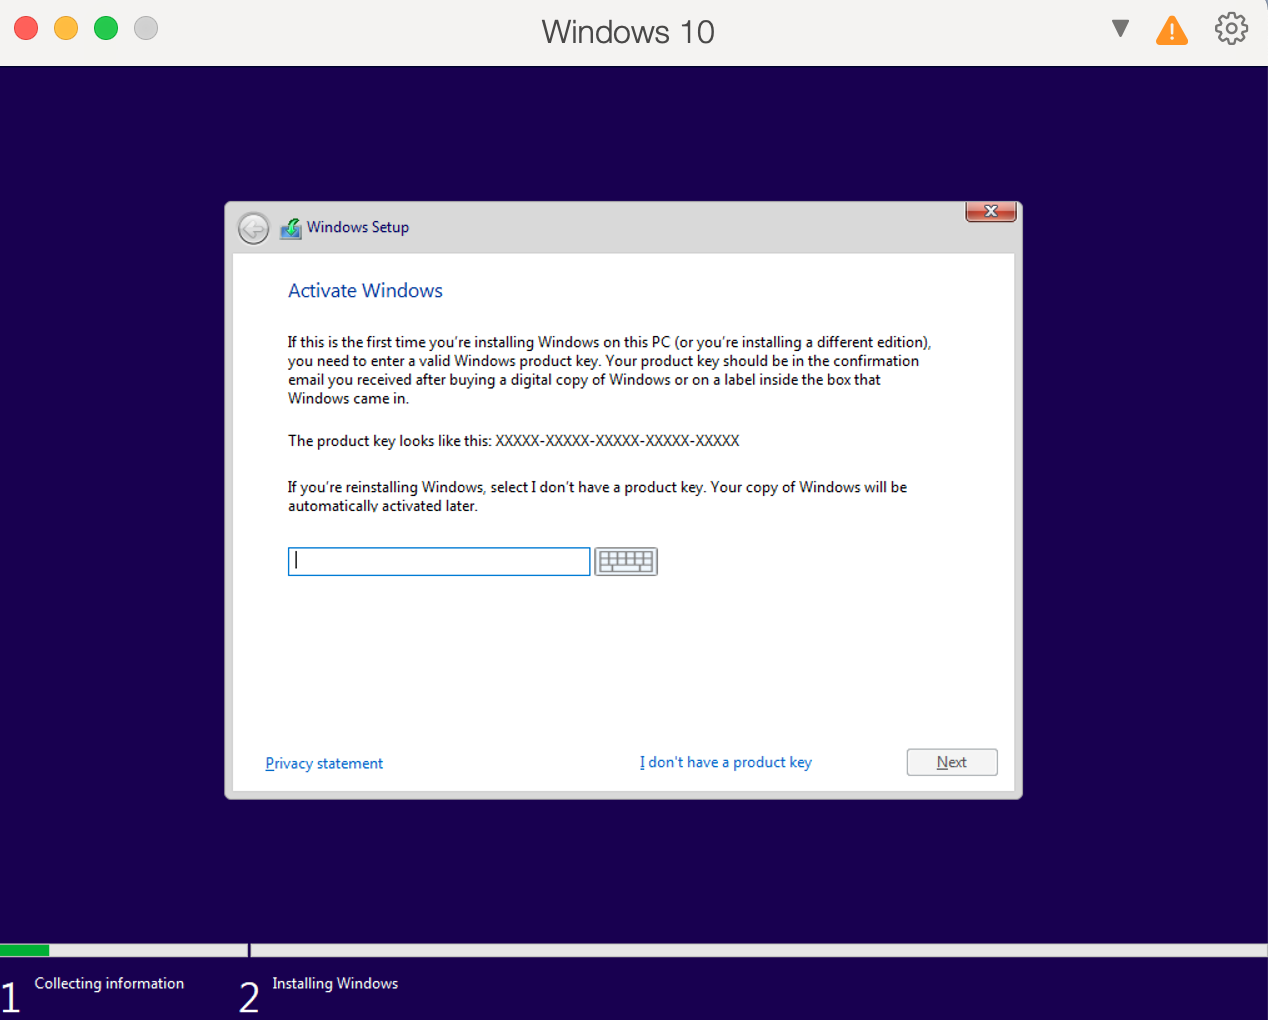This screenshot has height=1020, width=1268.
Task: Click the "Windows 10" title text
Action: point(627,32)
